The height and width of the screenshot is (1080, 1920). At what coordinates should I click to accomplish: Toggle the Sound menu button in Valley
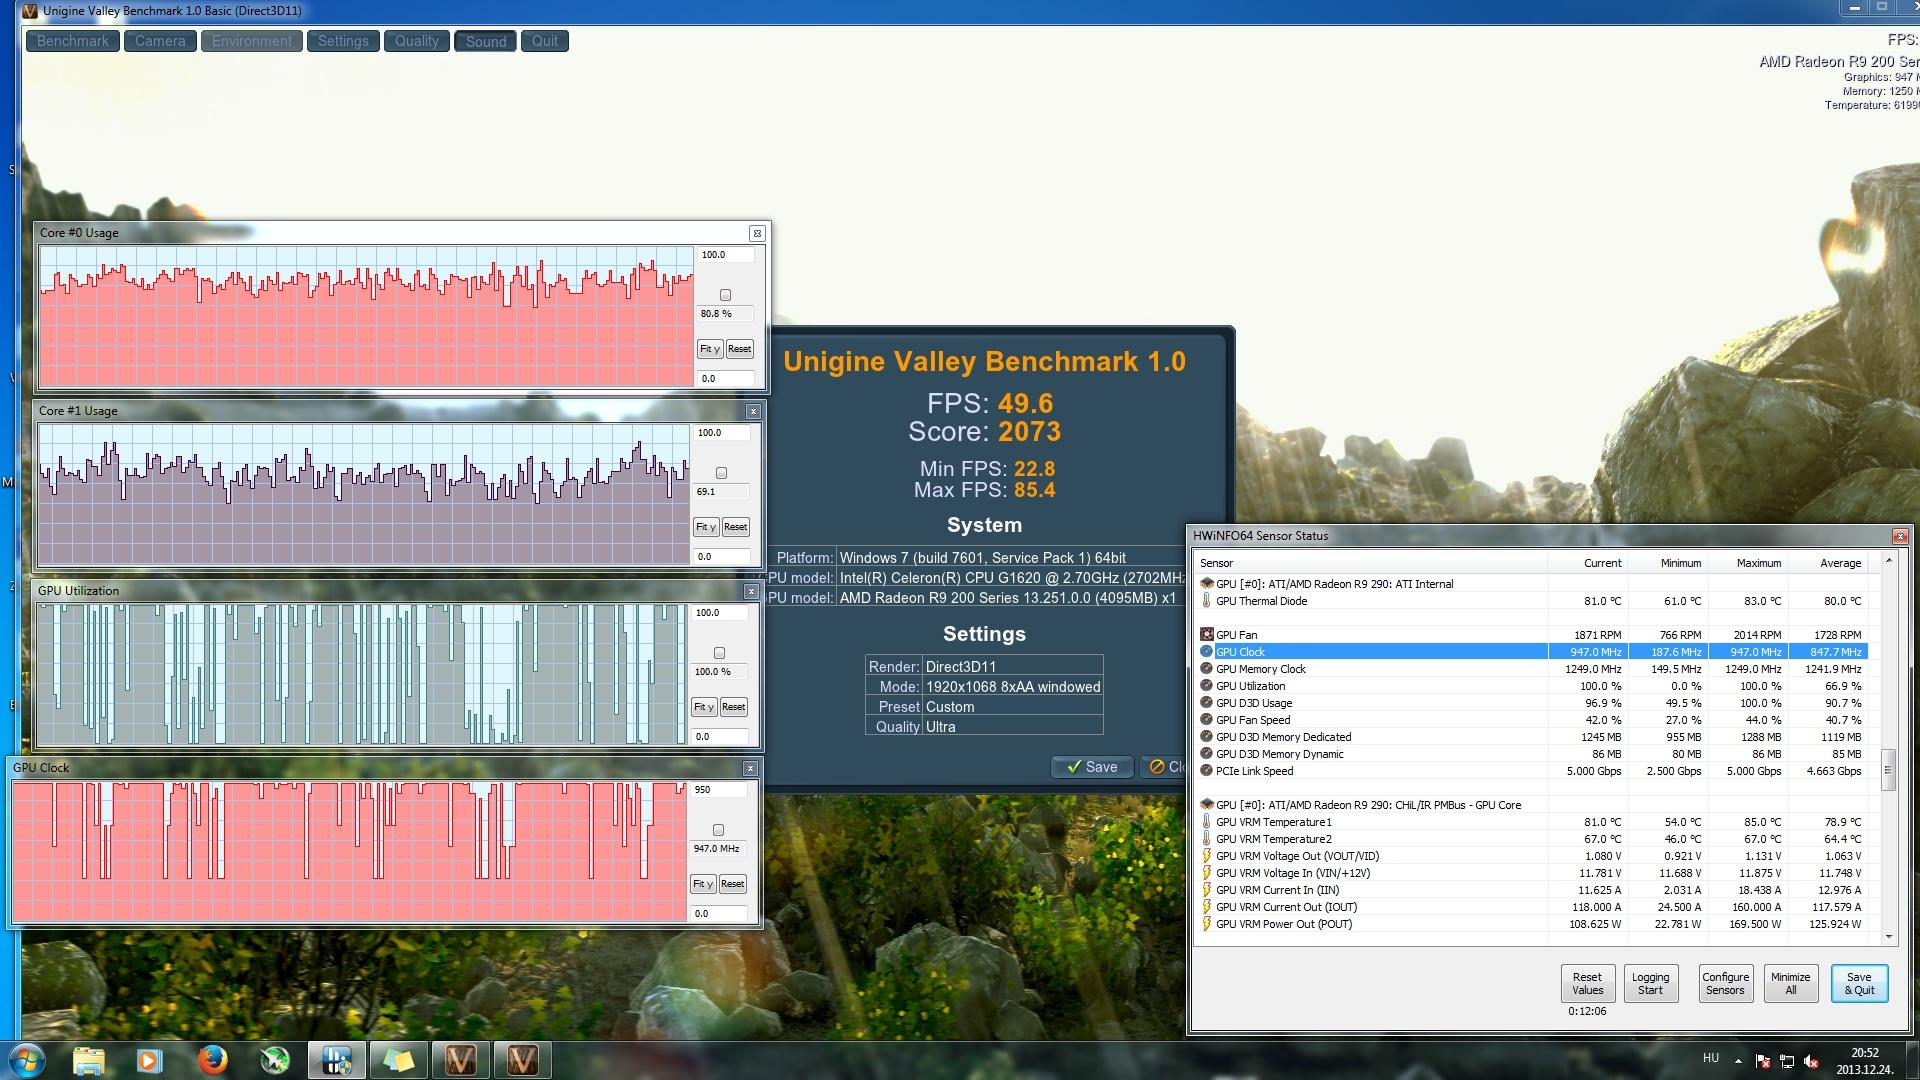pos(486,41)
